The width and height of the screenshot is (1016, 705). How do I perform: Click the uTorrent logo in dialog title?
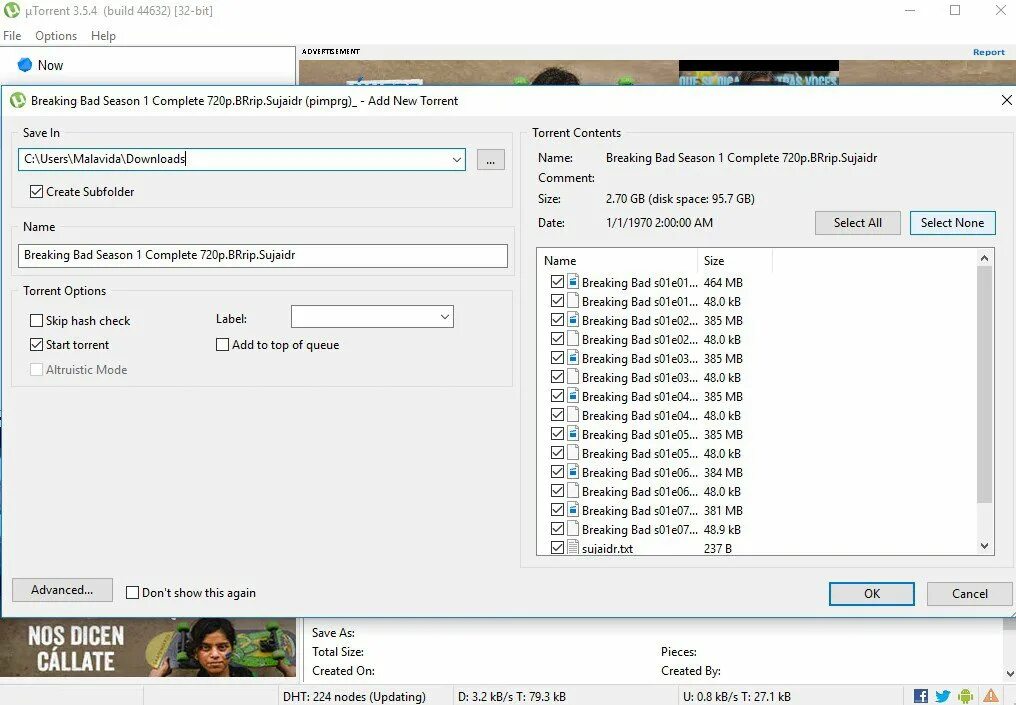point(18,100)
